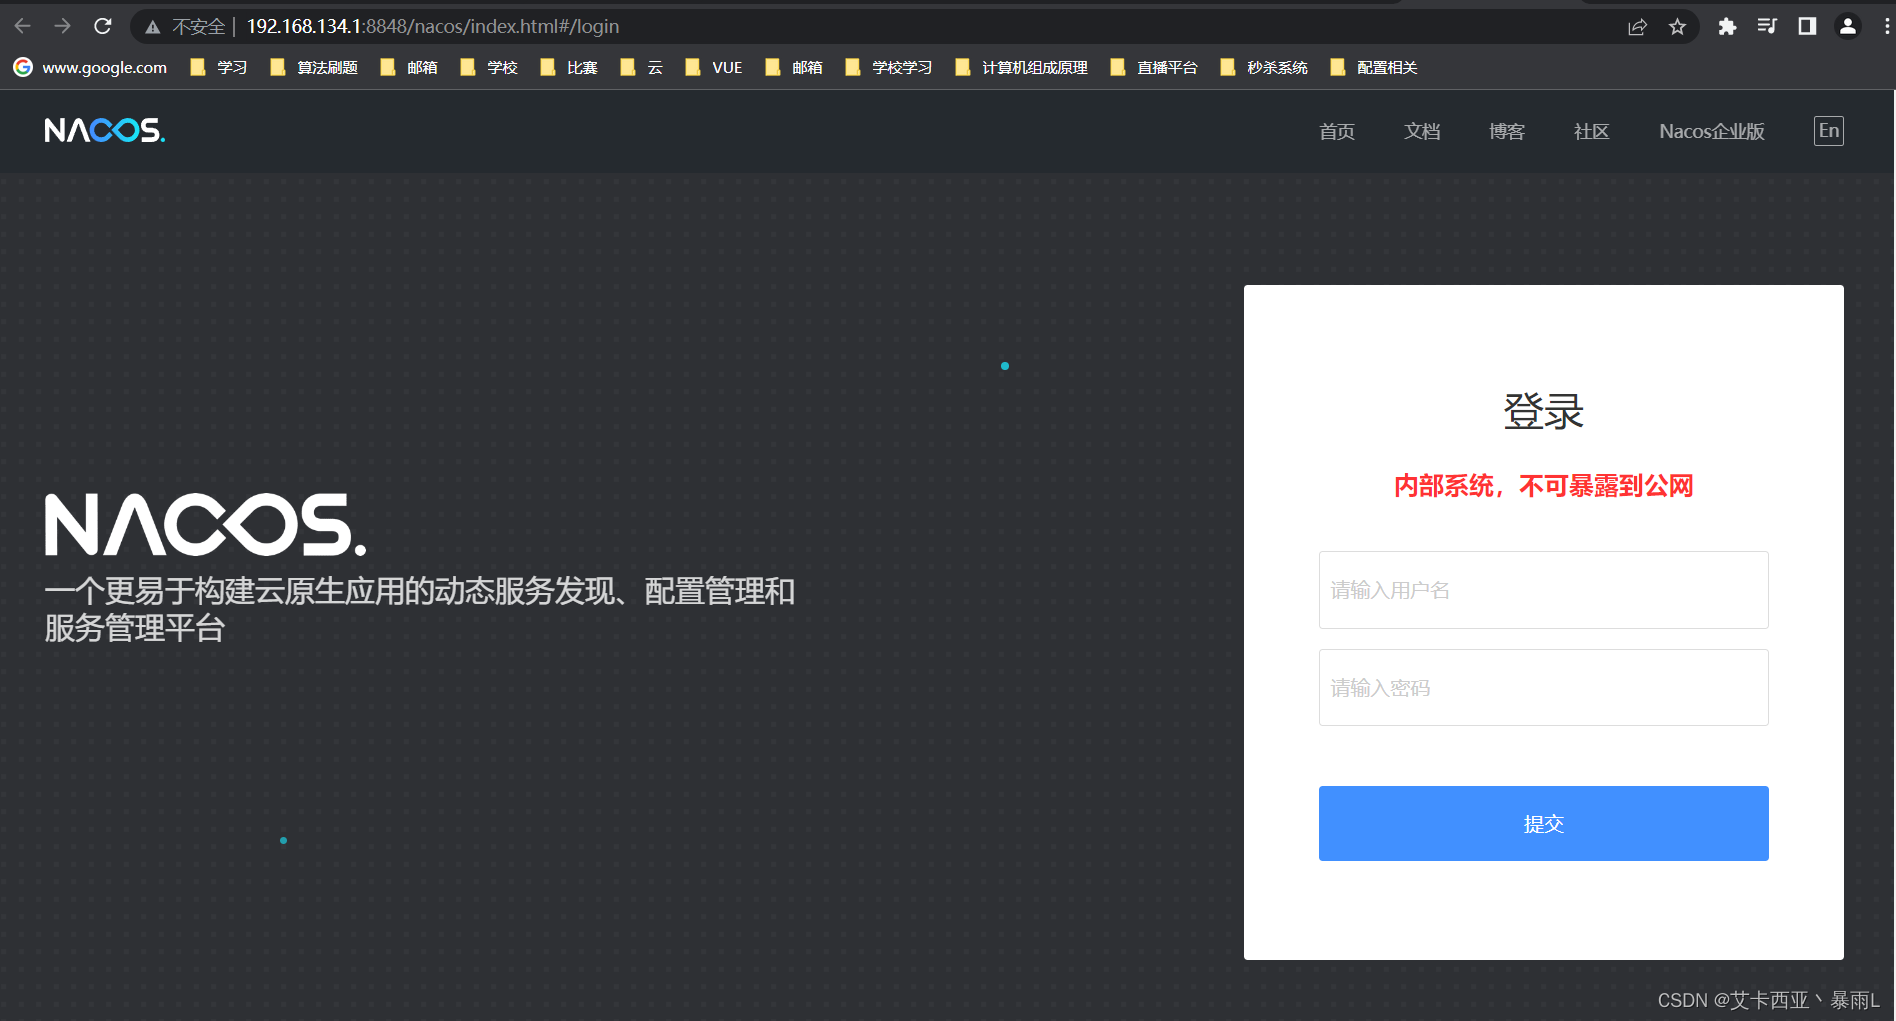The width and height of the screenshot is (1896, 1021).
Task: Open www.google.com bookmark
Action: click(90, 67)
